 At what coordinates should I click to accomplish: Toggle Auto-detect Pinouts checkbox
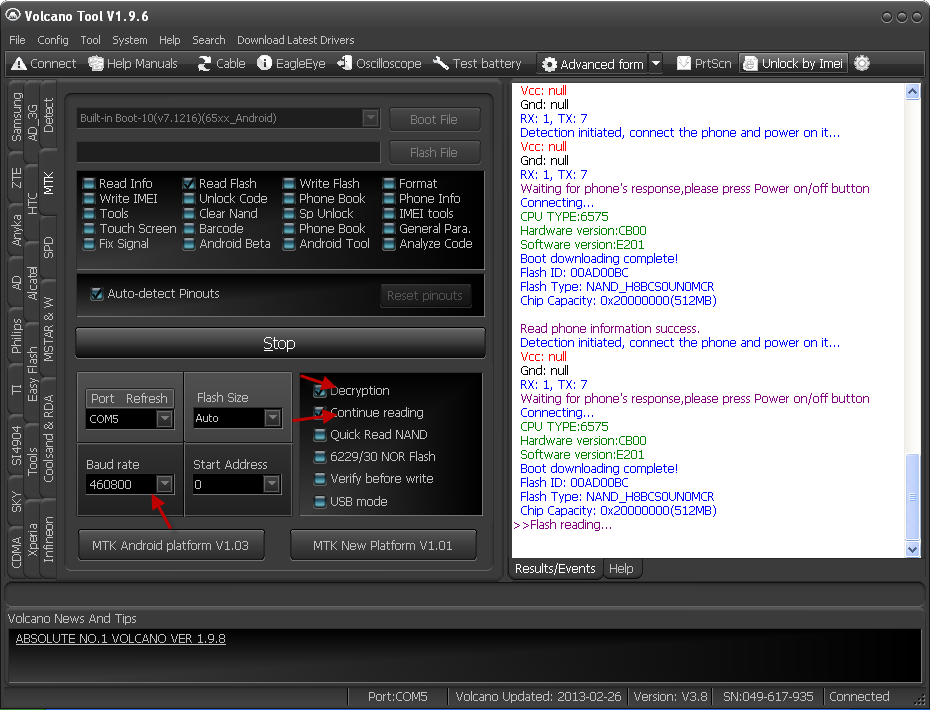pos(96,294)
